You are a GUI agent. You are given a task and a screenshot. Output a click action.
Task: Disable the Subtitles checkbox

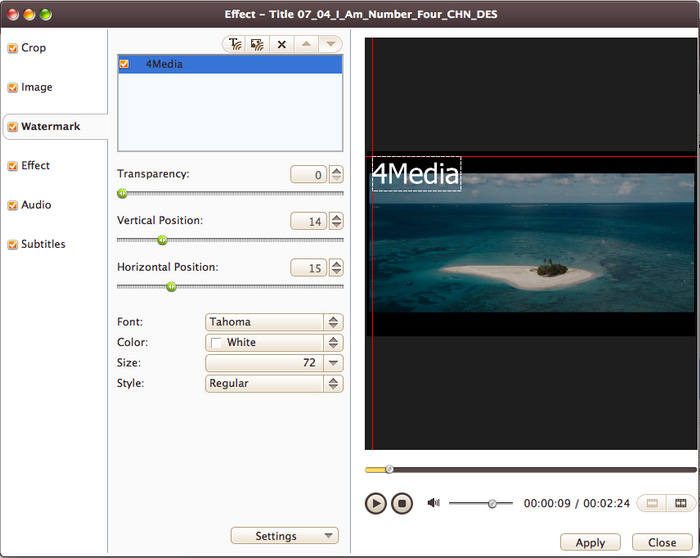[12, 244]
